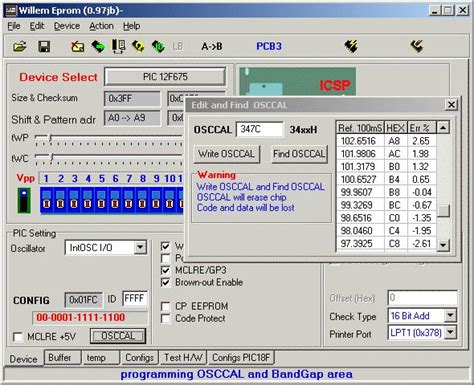Close the Edit and Find OSCCAL dialog
The width and height of the screenshot is (474, 385).
click(451, 105)
